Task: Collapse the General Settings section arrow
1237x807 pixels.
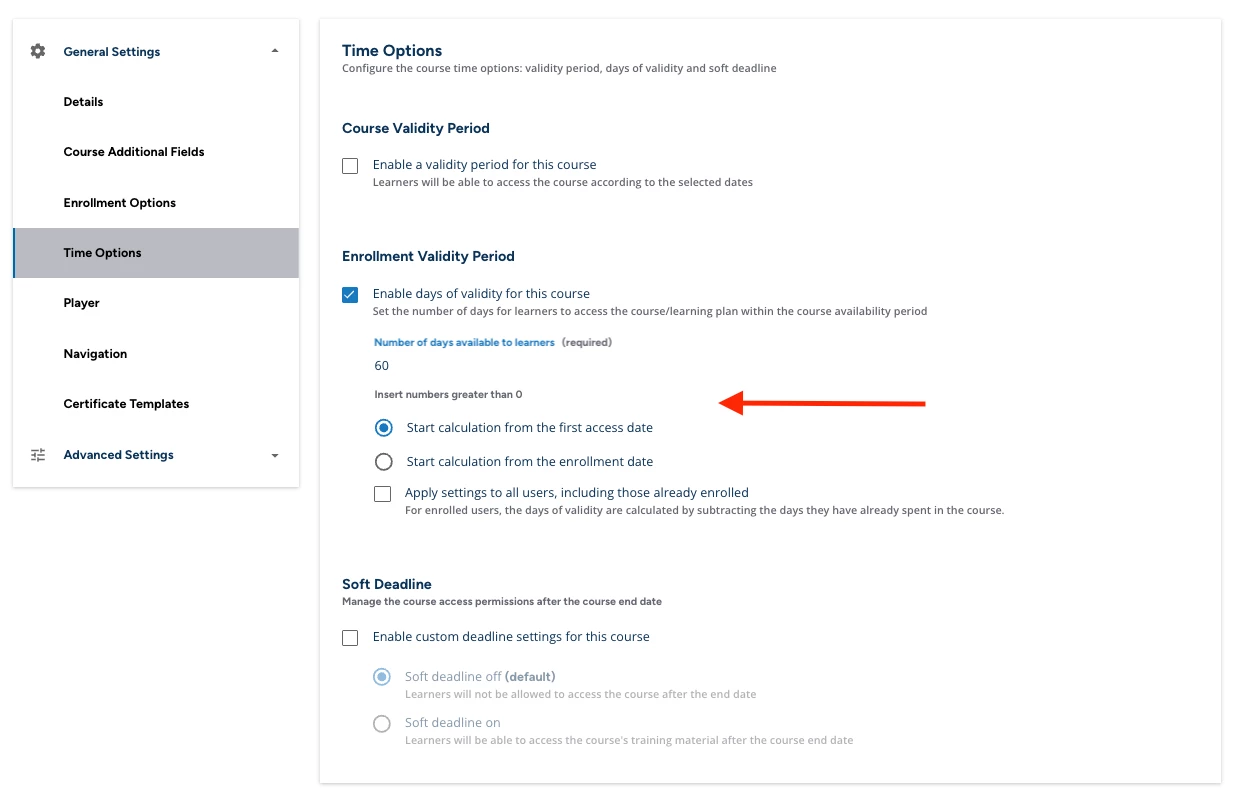Action: point(275,51)
